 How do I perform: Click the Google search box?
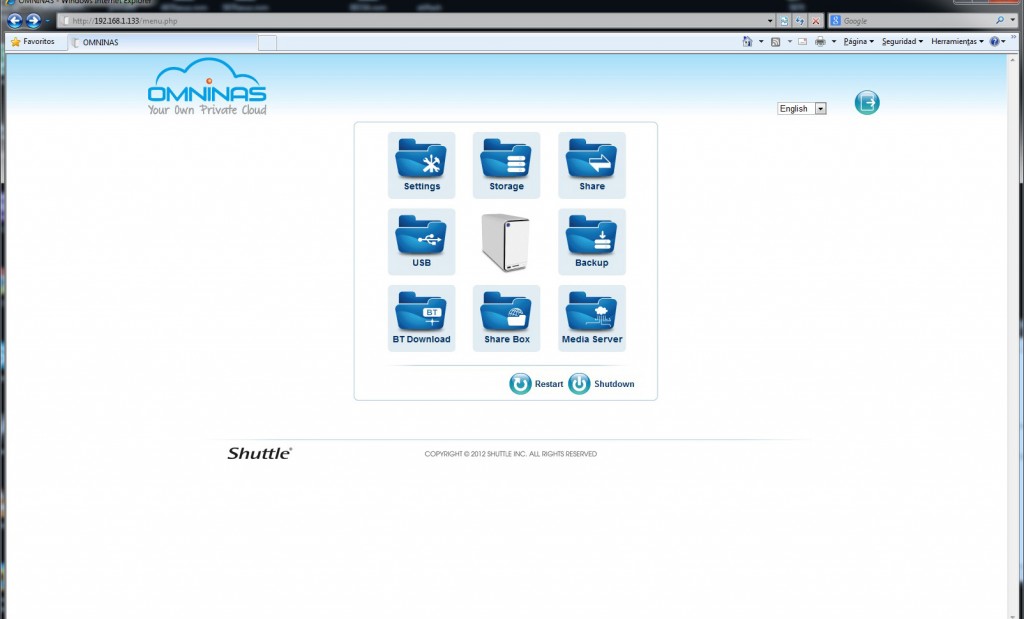[x=912, y=21]
